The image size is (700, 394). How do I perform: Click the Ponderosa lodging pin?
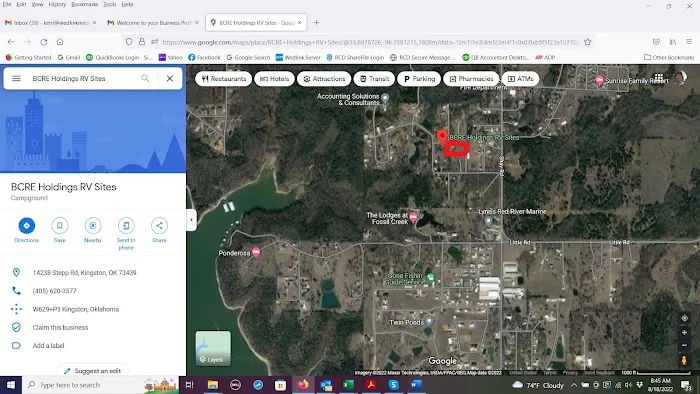pyautogui.click(x=256, y=253)
